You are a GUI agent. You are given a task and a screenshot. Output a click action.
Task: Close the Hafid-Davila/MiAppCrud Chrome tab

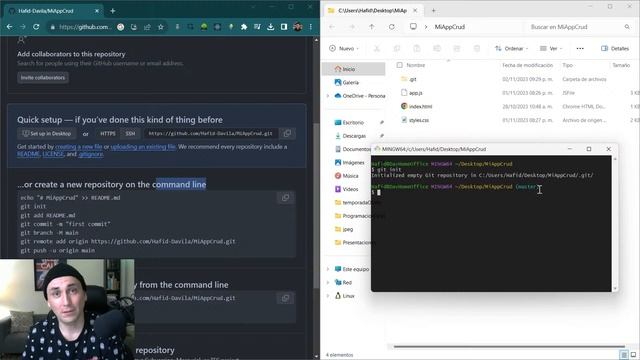pyautogui.click(x=97, y=11)
